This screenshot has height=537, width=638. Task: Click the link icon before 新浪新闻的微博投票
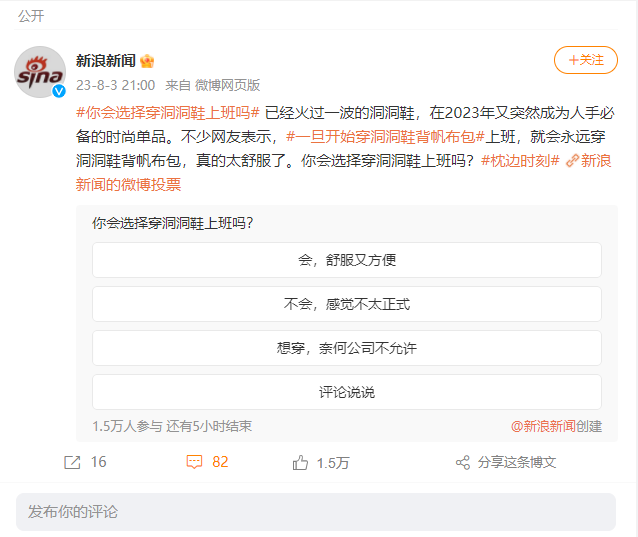571,161
